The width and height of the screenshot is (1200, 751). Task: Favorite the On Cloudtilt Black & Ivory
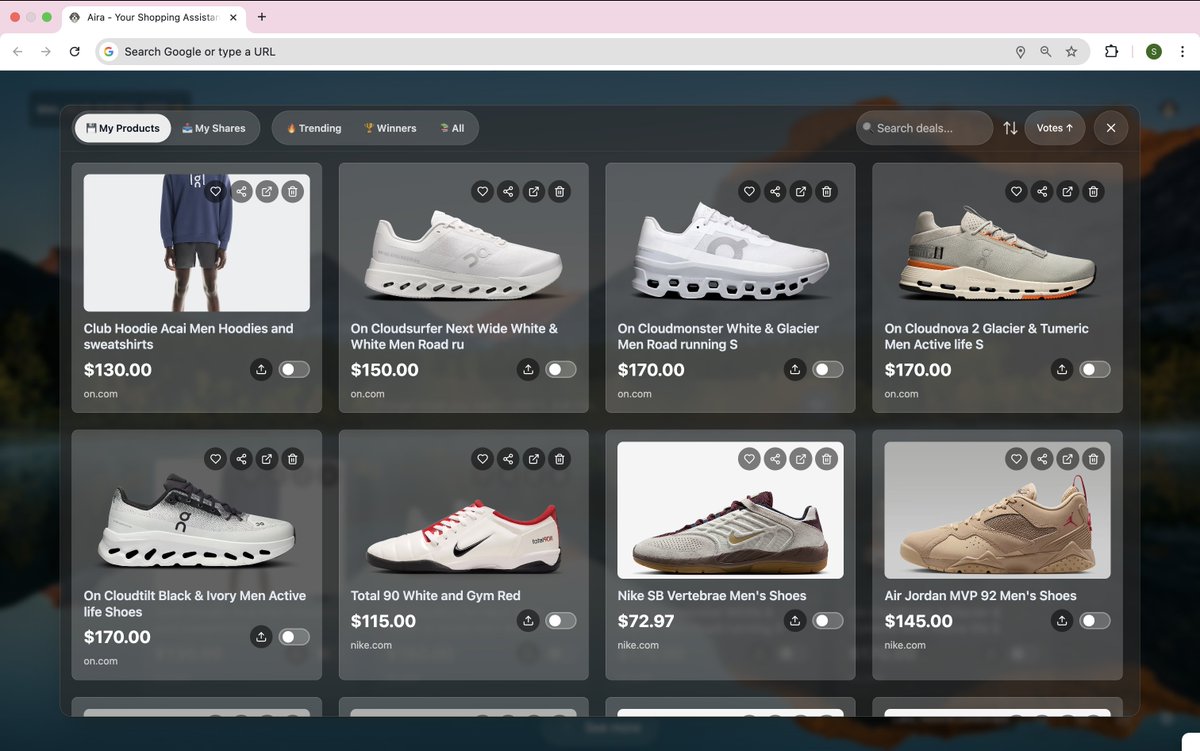215,458
